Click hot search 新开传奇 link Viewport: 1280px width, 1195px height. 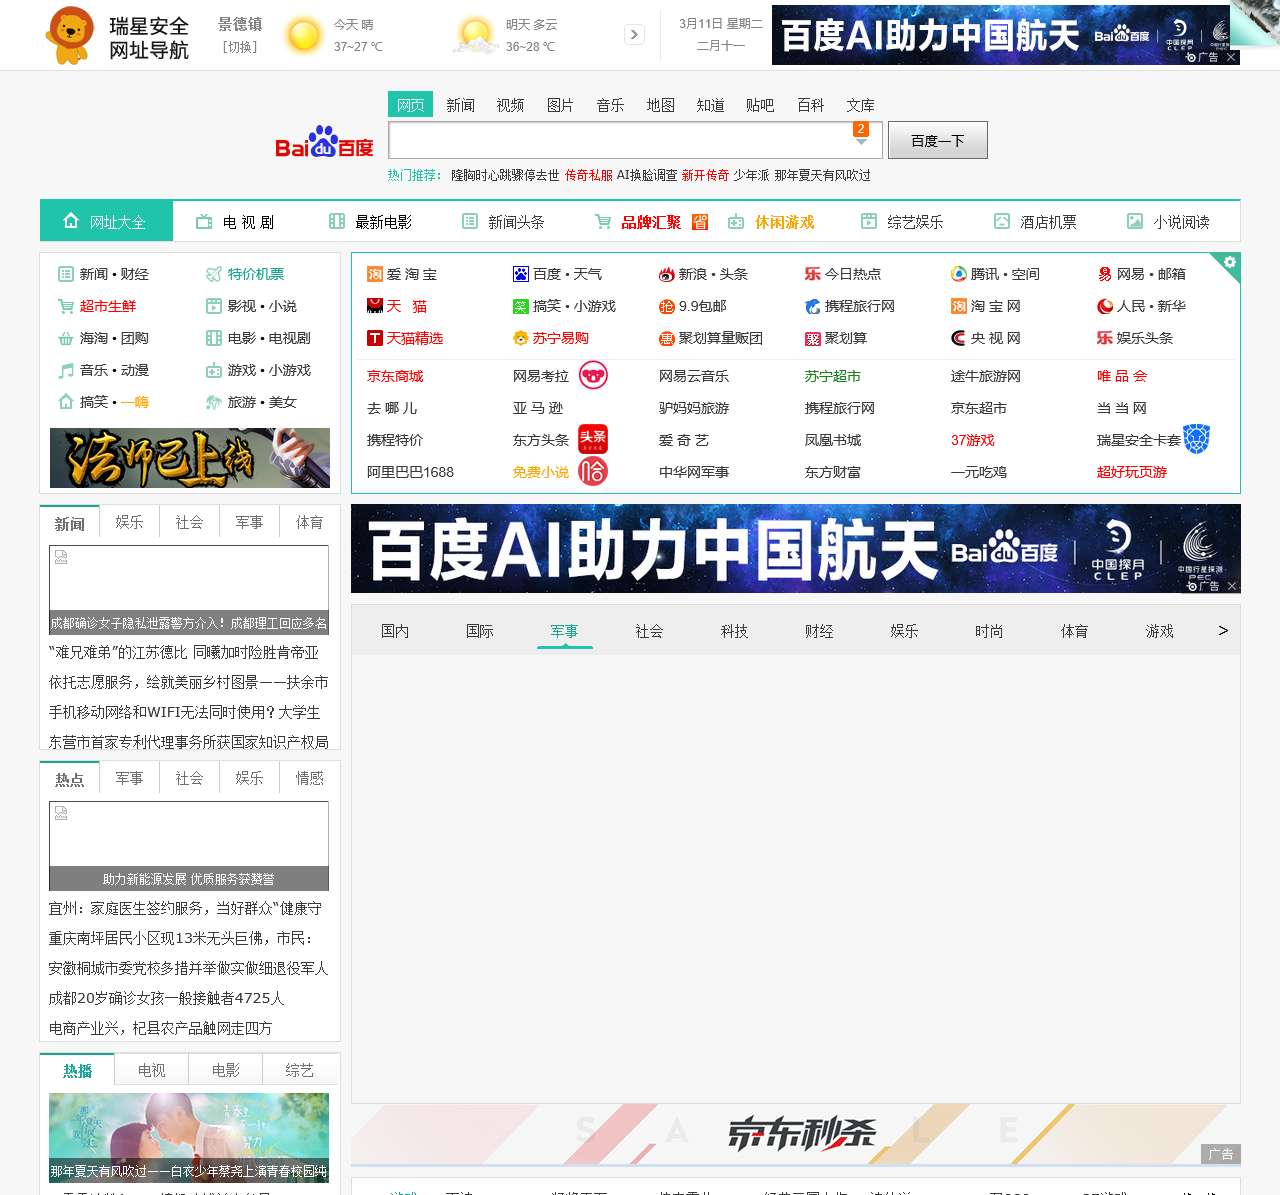[x=705, y=175]
